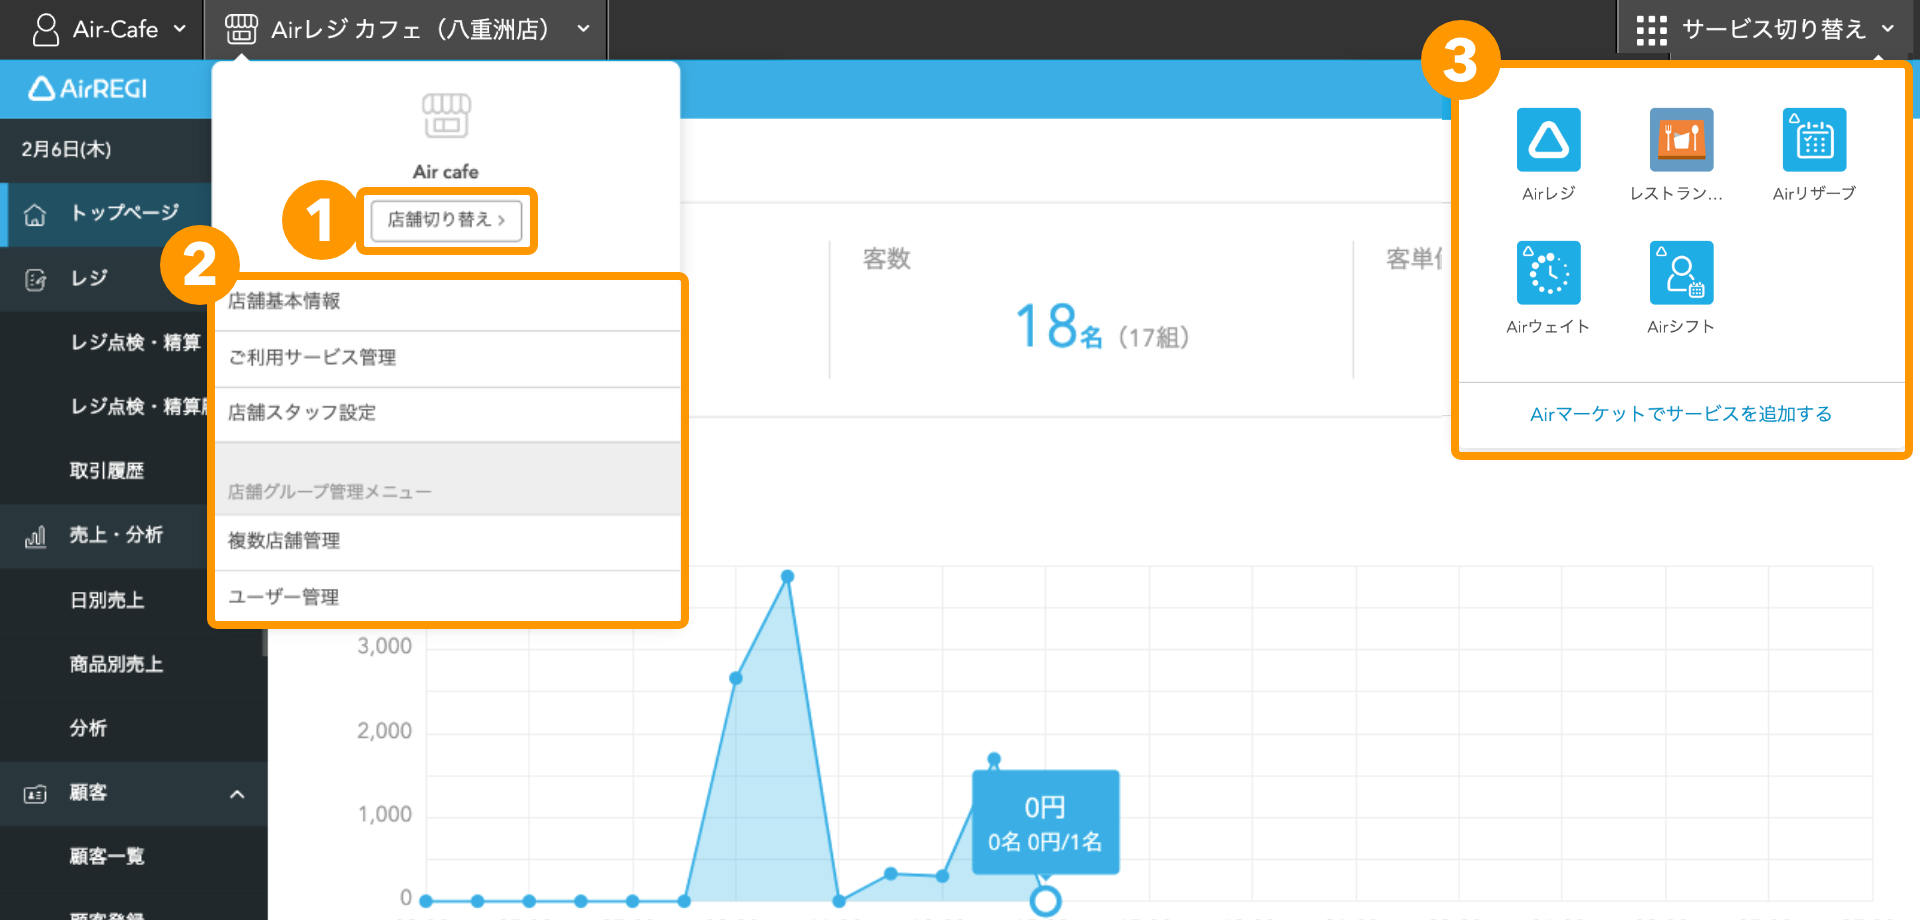Open the レストラン service icon

click(1681, 140)
